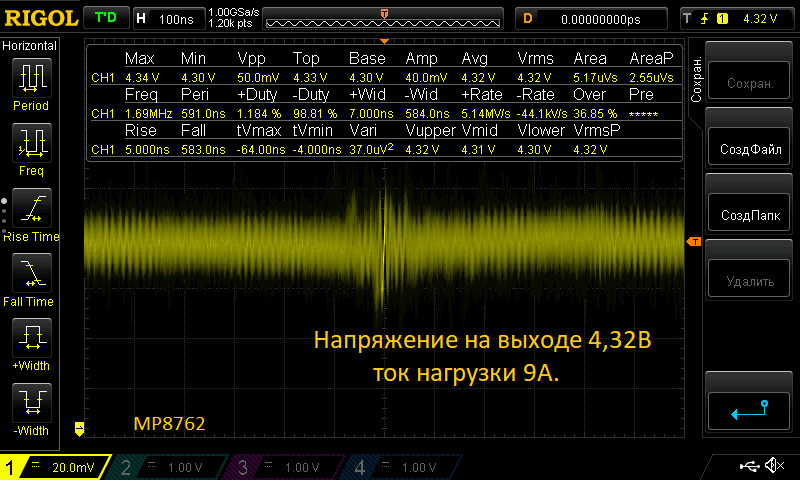Select the Freq measurement icon

pyautogui.click(x=31, y=145)
